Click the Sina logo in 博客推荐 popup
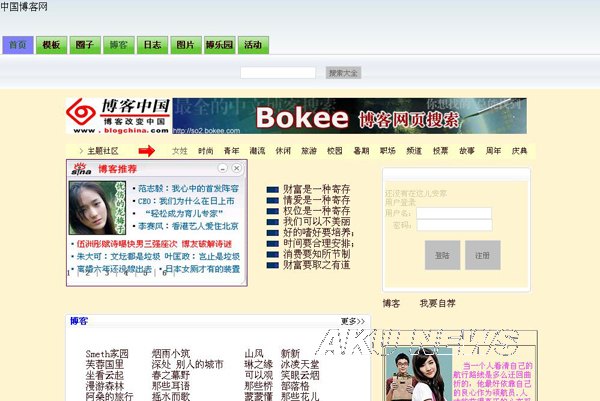 point(79,169)
